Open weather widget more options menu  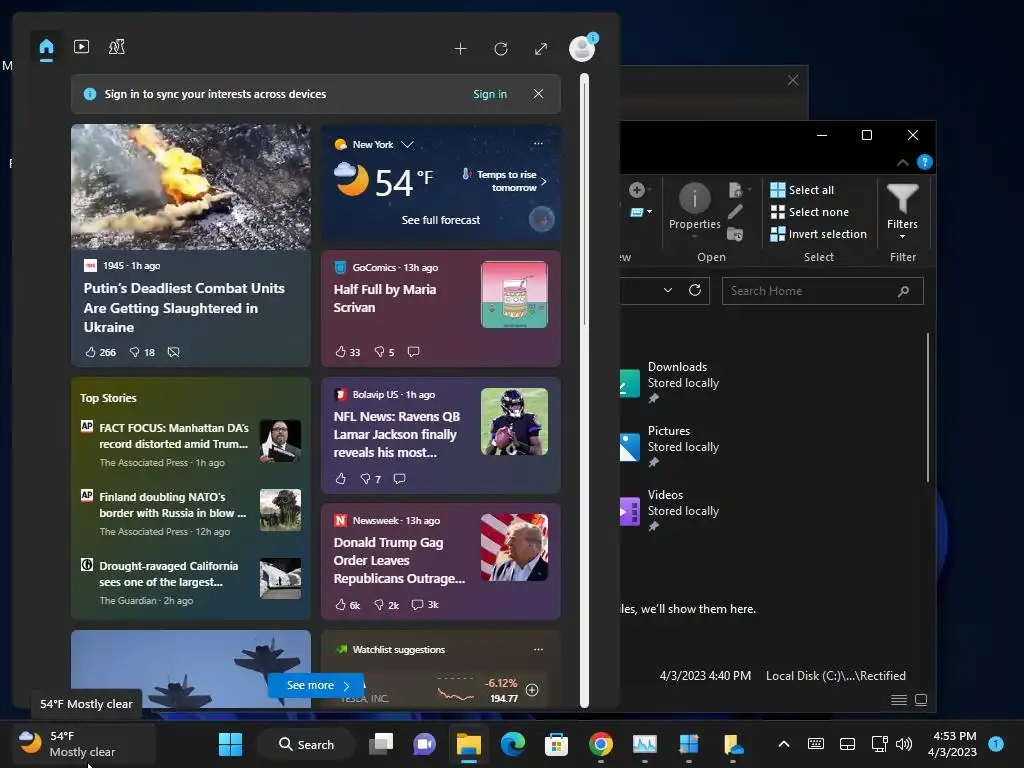tap(538, 144)
